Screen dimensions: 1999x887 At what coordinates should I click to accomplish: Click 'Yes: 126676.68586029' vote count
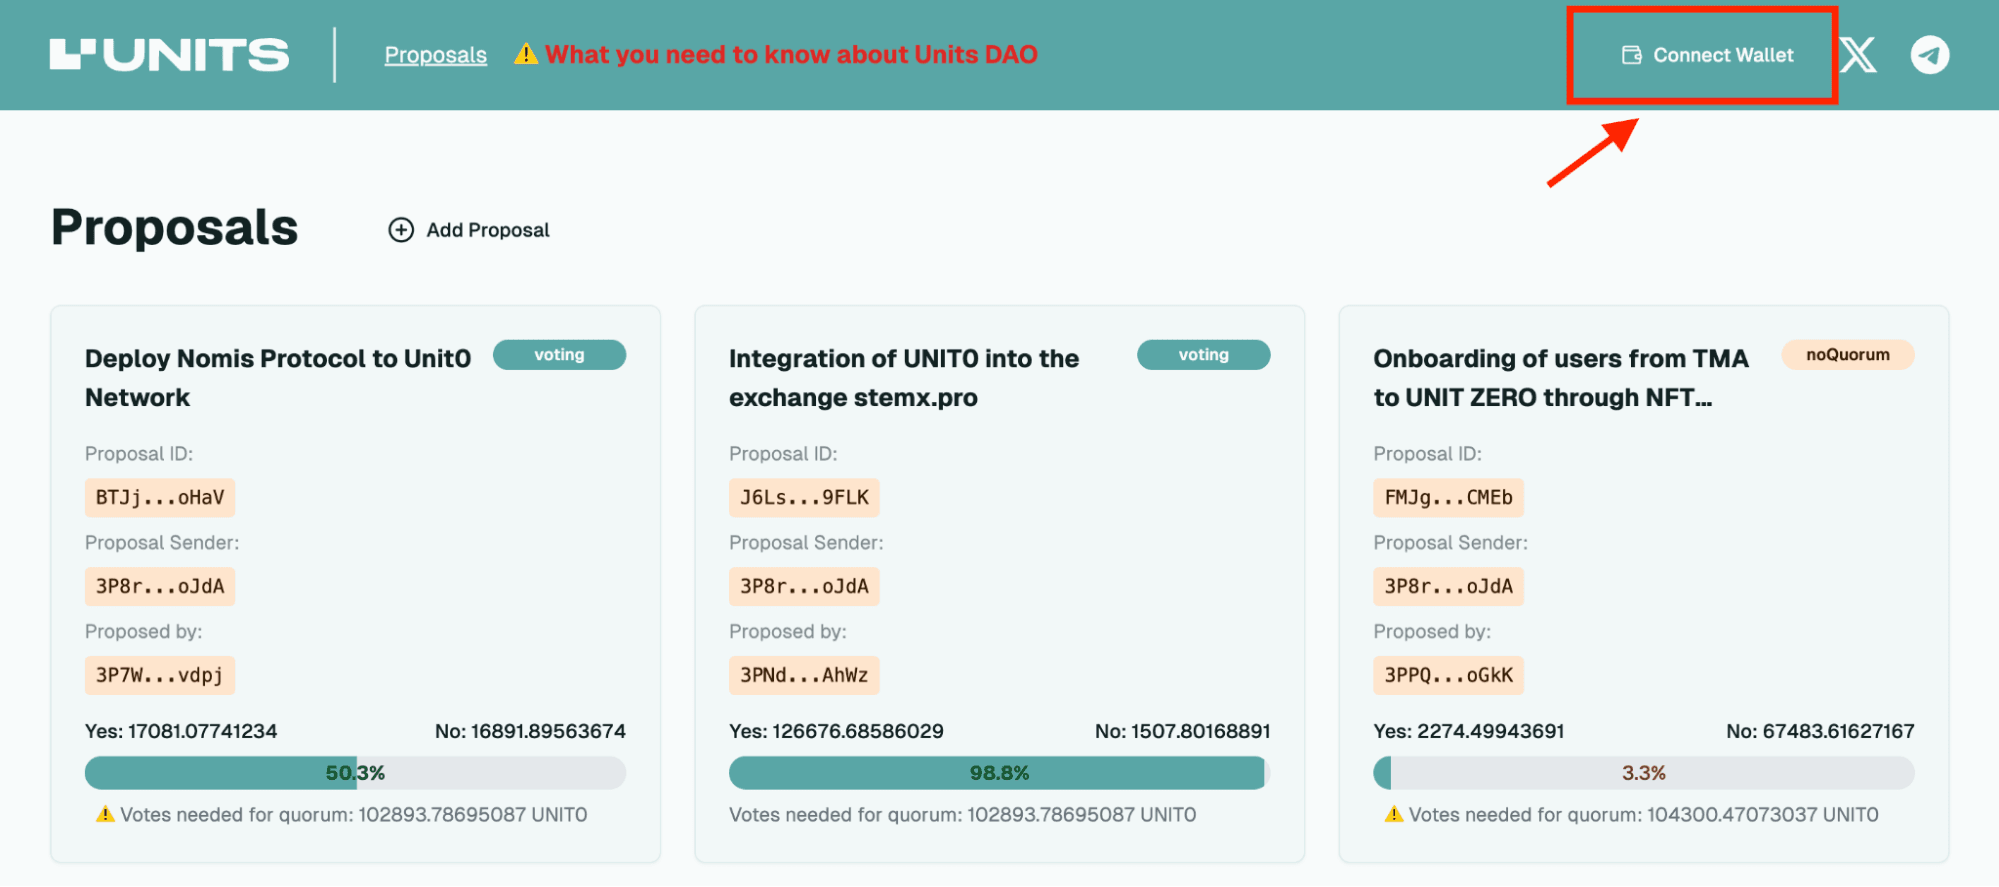coord(836,731)
